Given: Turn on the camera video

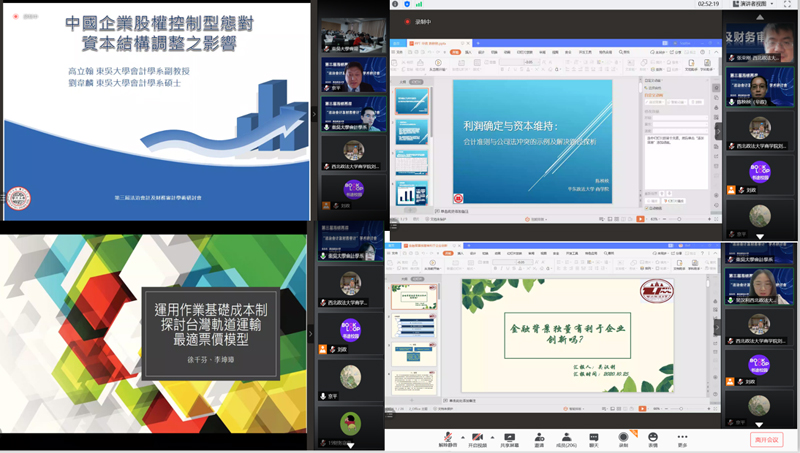Looking at the screenshot, I should tap(477, 437).
